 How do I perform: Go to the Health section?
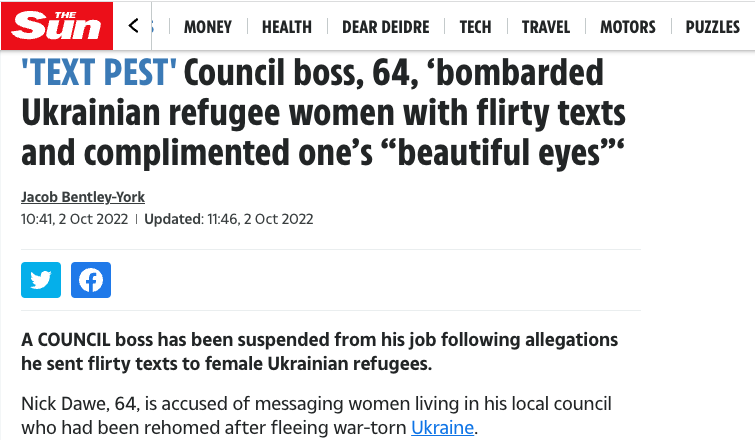[287, 27]
